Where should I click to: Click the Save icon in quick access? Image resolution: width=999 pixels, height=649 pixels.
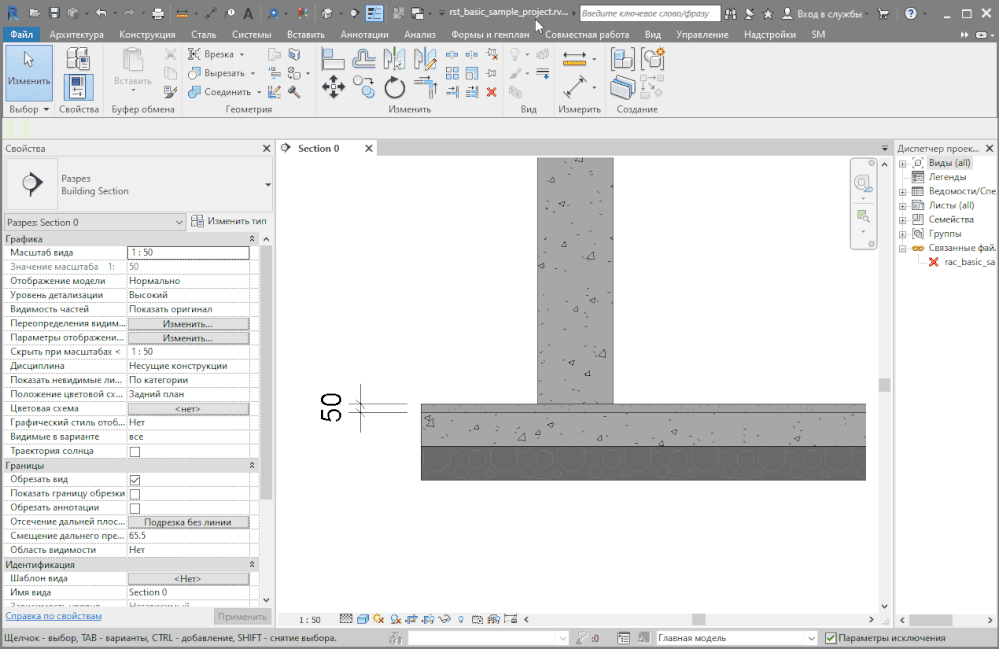pyautogui.click(x=54, y=13)
